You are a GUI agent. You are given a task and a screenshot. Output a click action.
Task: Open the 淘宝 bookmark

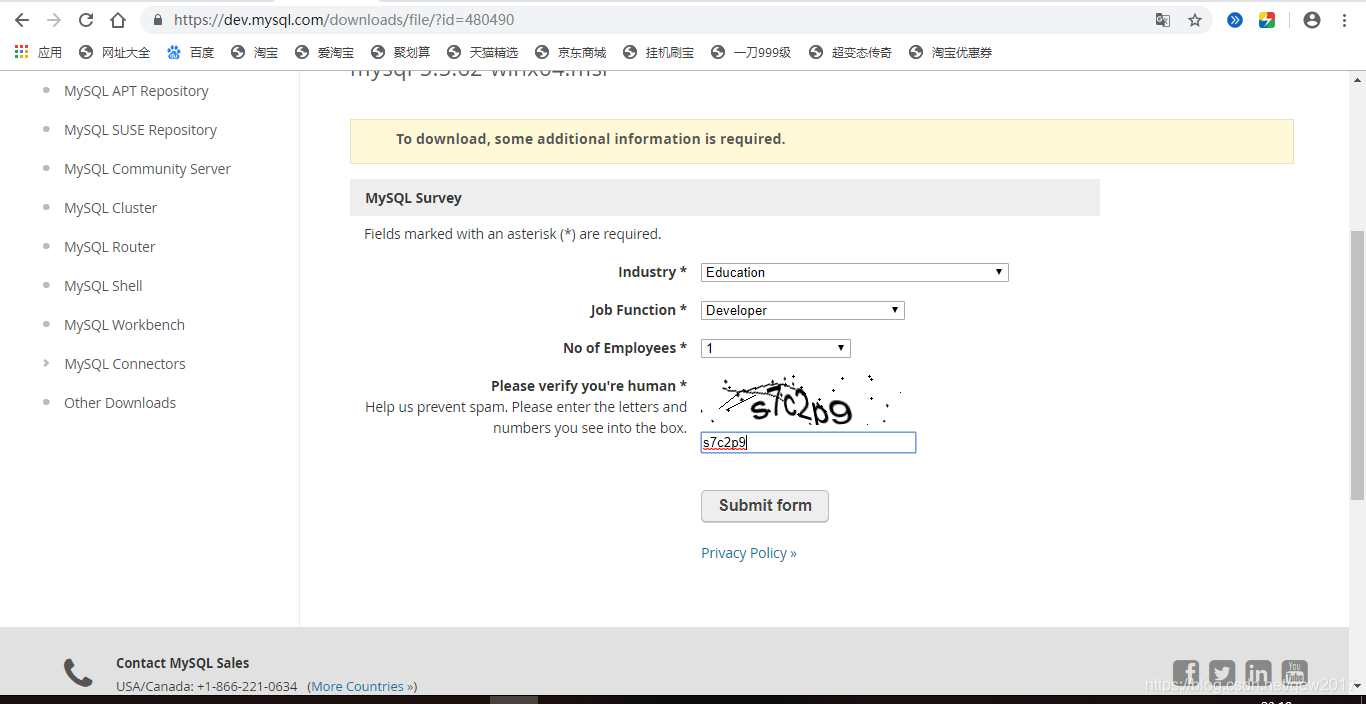[x=254, y=52]
